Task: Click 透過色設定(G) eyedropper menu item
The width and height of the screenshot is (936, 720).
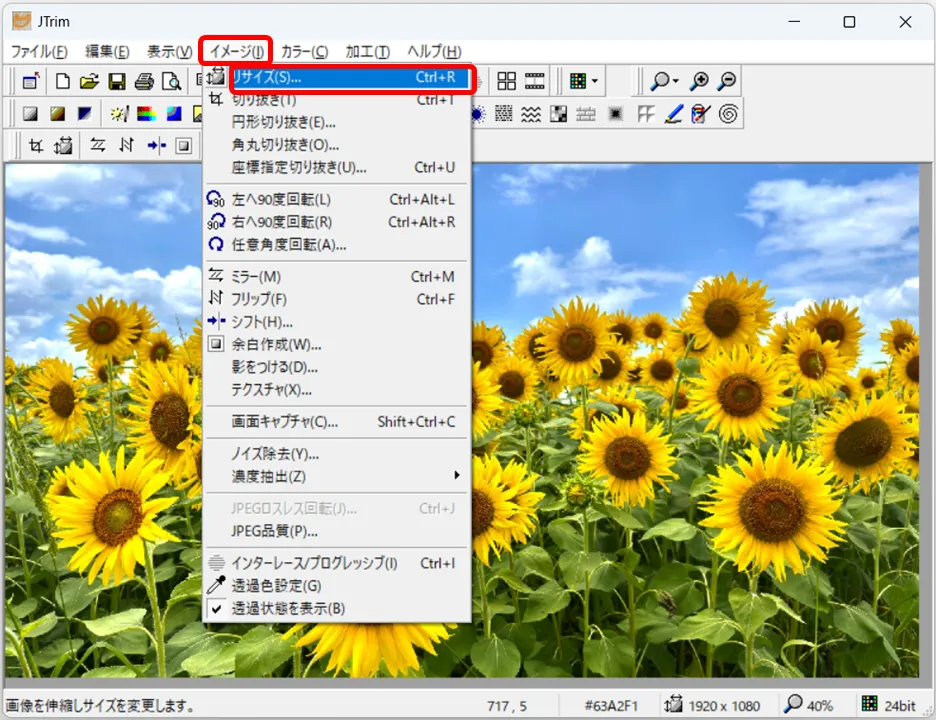Action: (x=276, y=586)
